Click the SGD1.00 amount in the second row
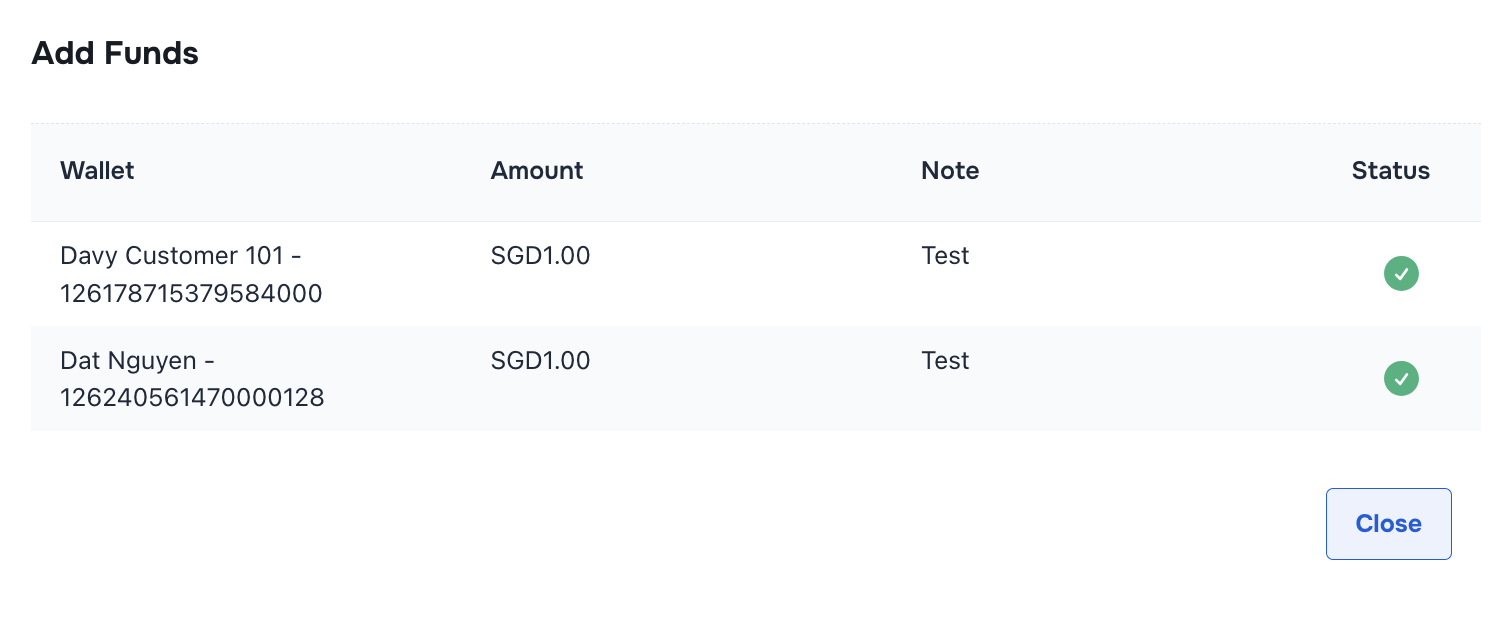 point(540,361)
